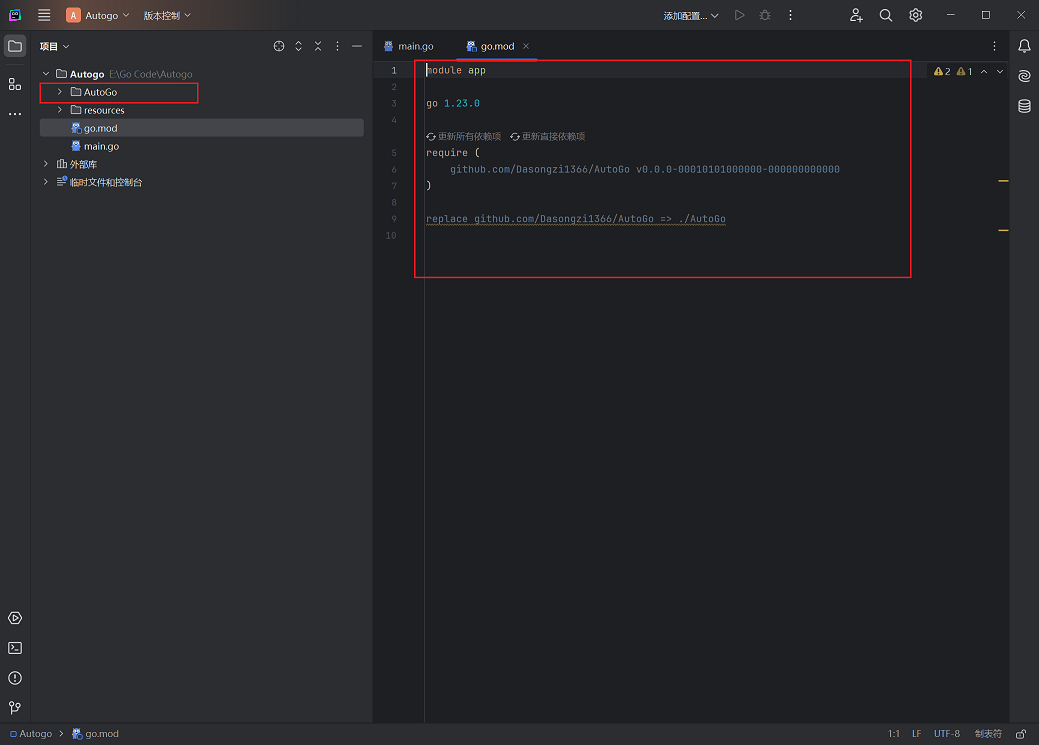Expand the 外部库 node
Image resolution: width=1039 pixels, height=745 pixels.
click(x=46, y=164)
